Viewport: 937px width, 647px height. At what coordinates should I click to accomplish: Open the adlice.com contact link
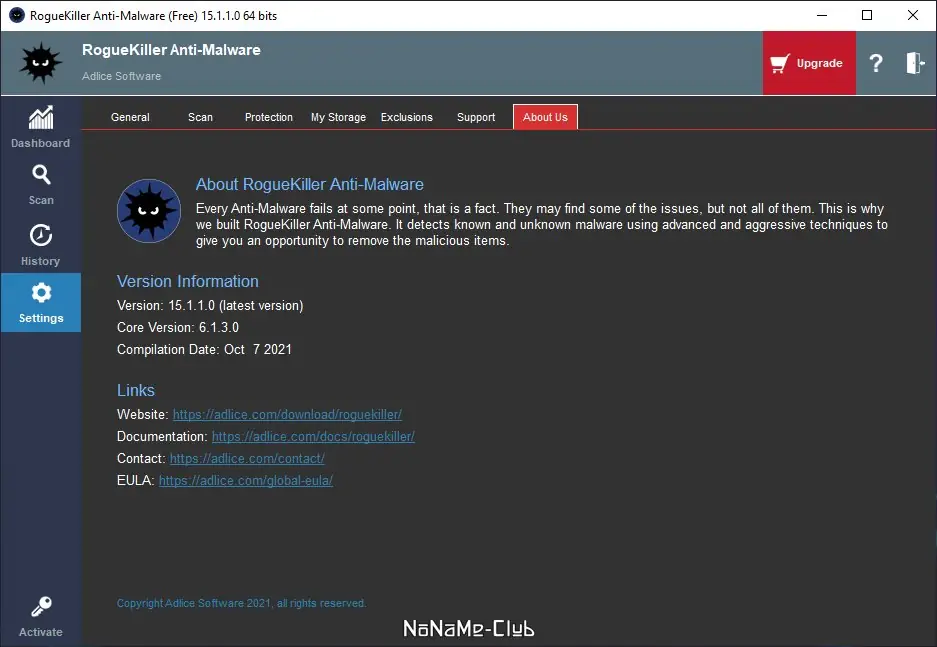tap(247, 459)
